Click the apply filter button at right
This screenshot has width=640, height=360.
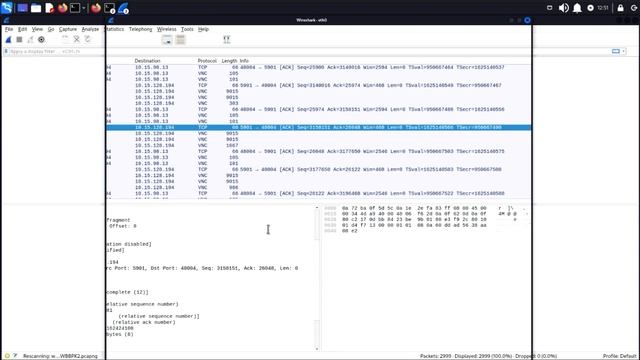pyautogui.click(x=616, y=51)
